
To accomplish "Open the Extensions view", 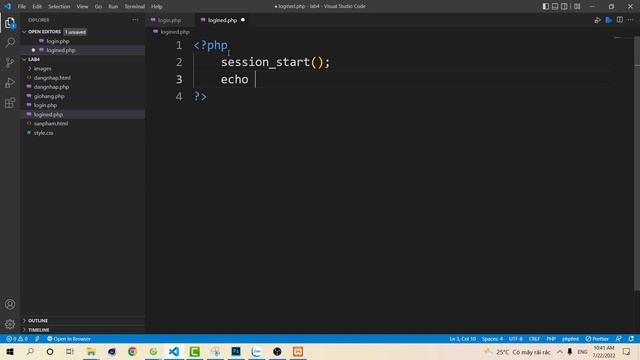I will [10, 102].
